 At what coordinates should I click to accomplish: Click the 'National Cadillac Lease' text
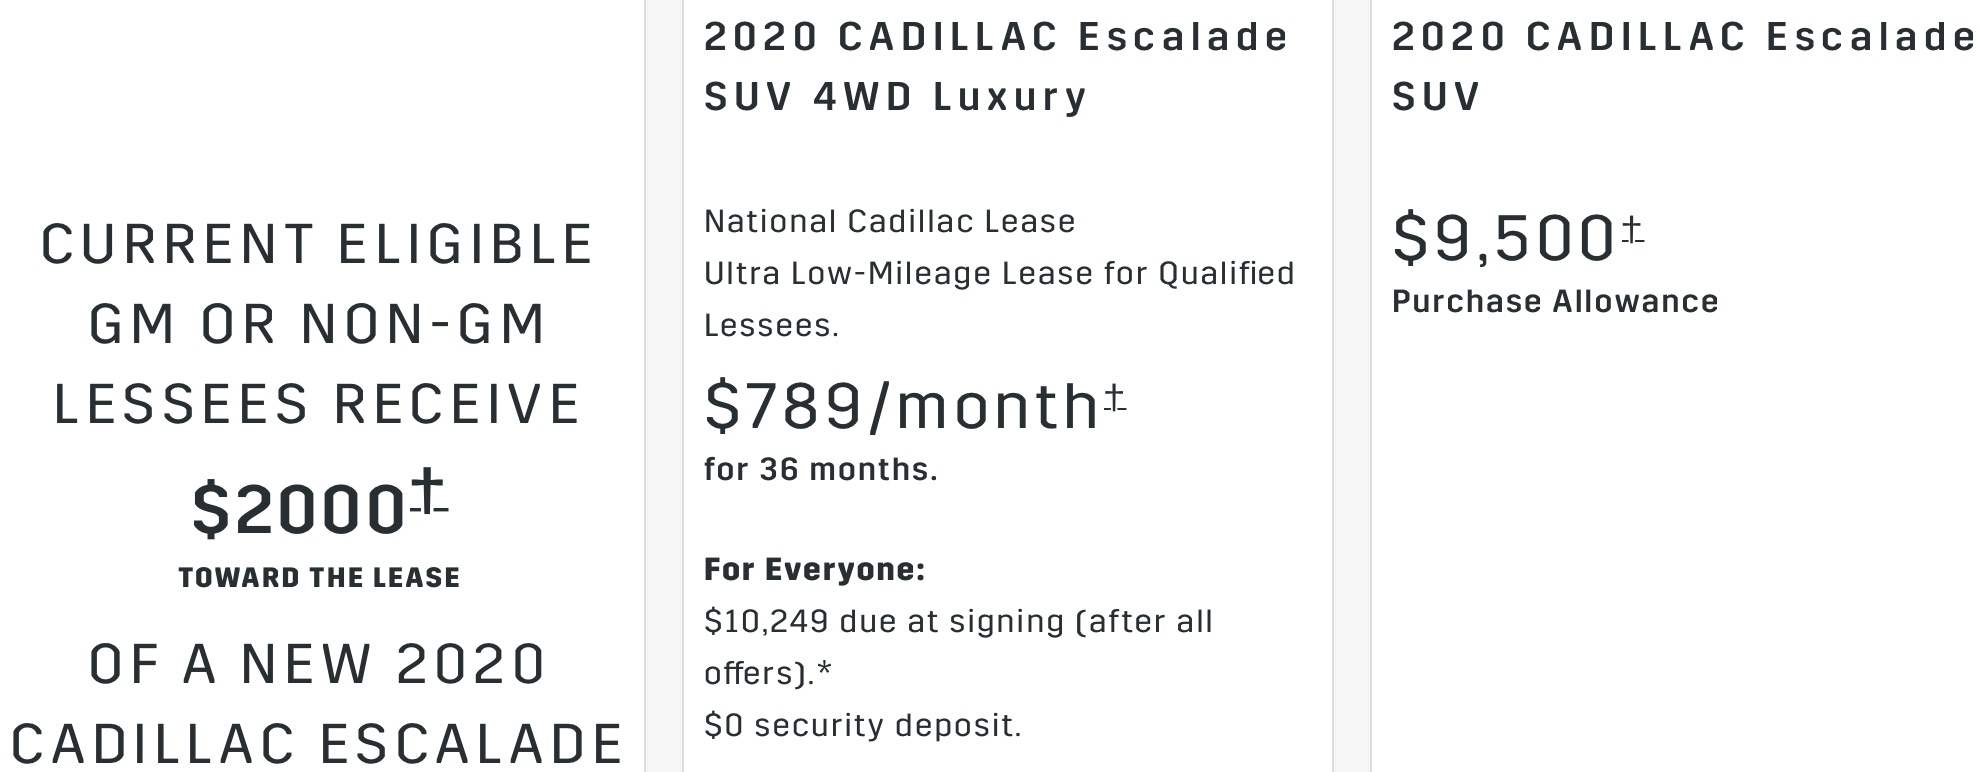[890, 221]
